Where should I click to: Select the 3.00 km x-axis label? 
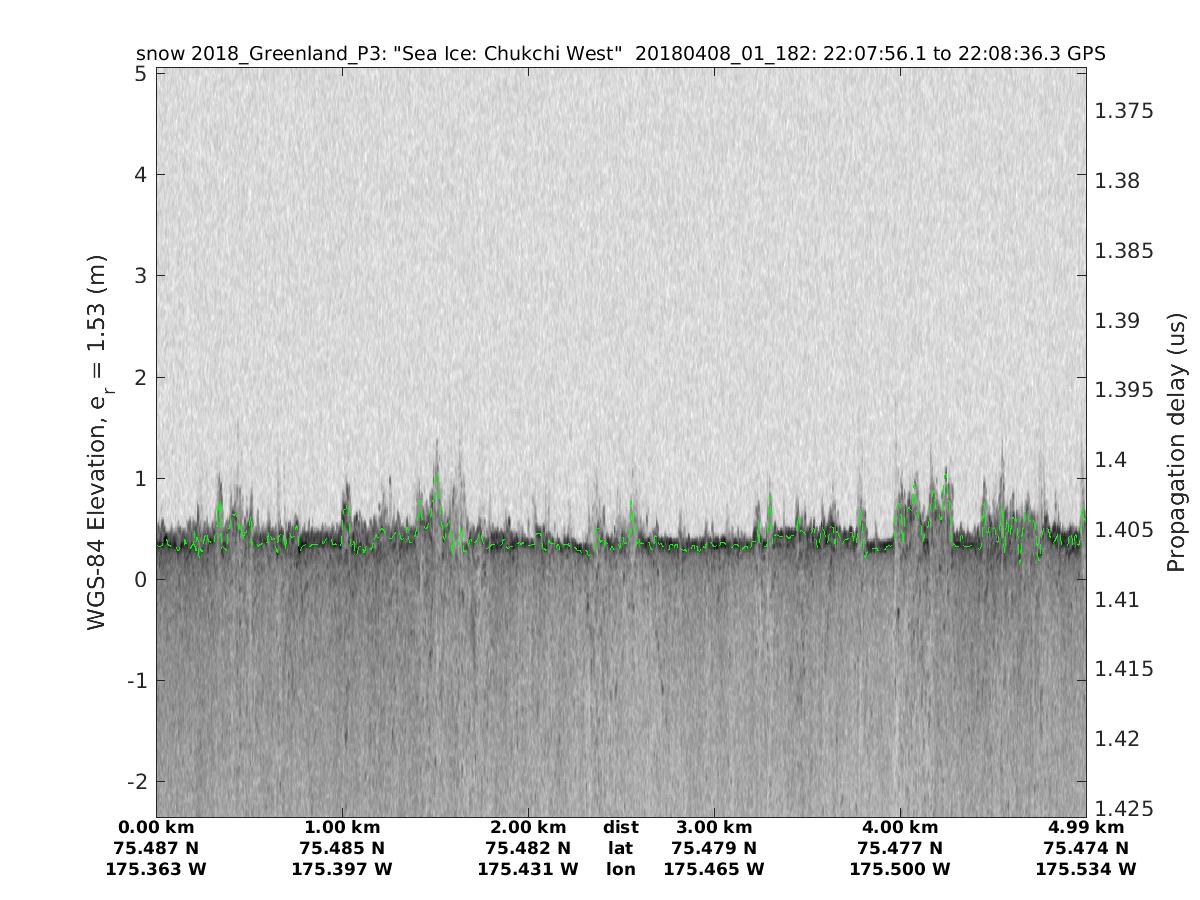(714, 827)
